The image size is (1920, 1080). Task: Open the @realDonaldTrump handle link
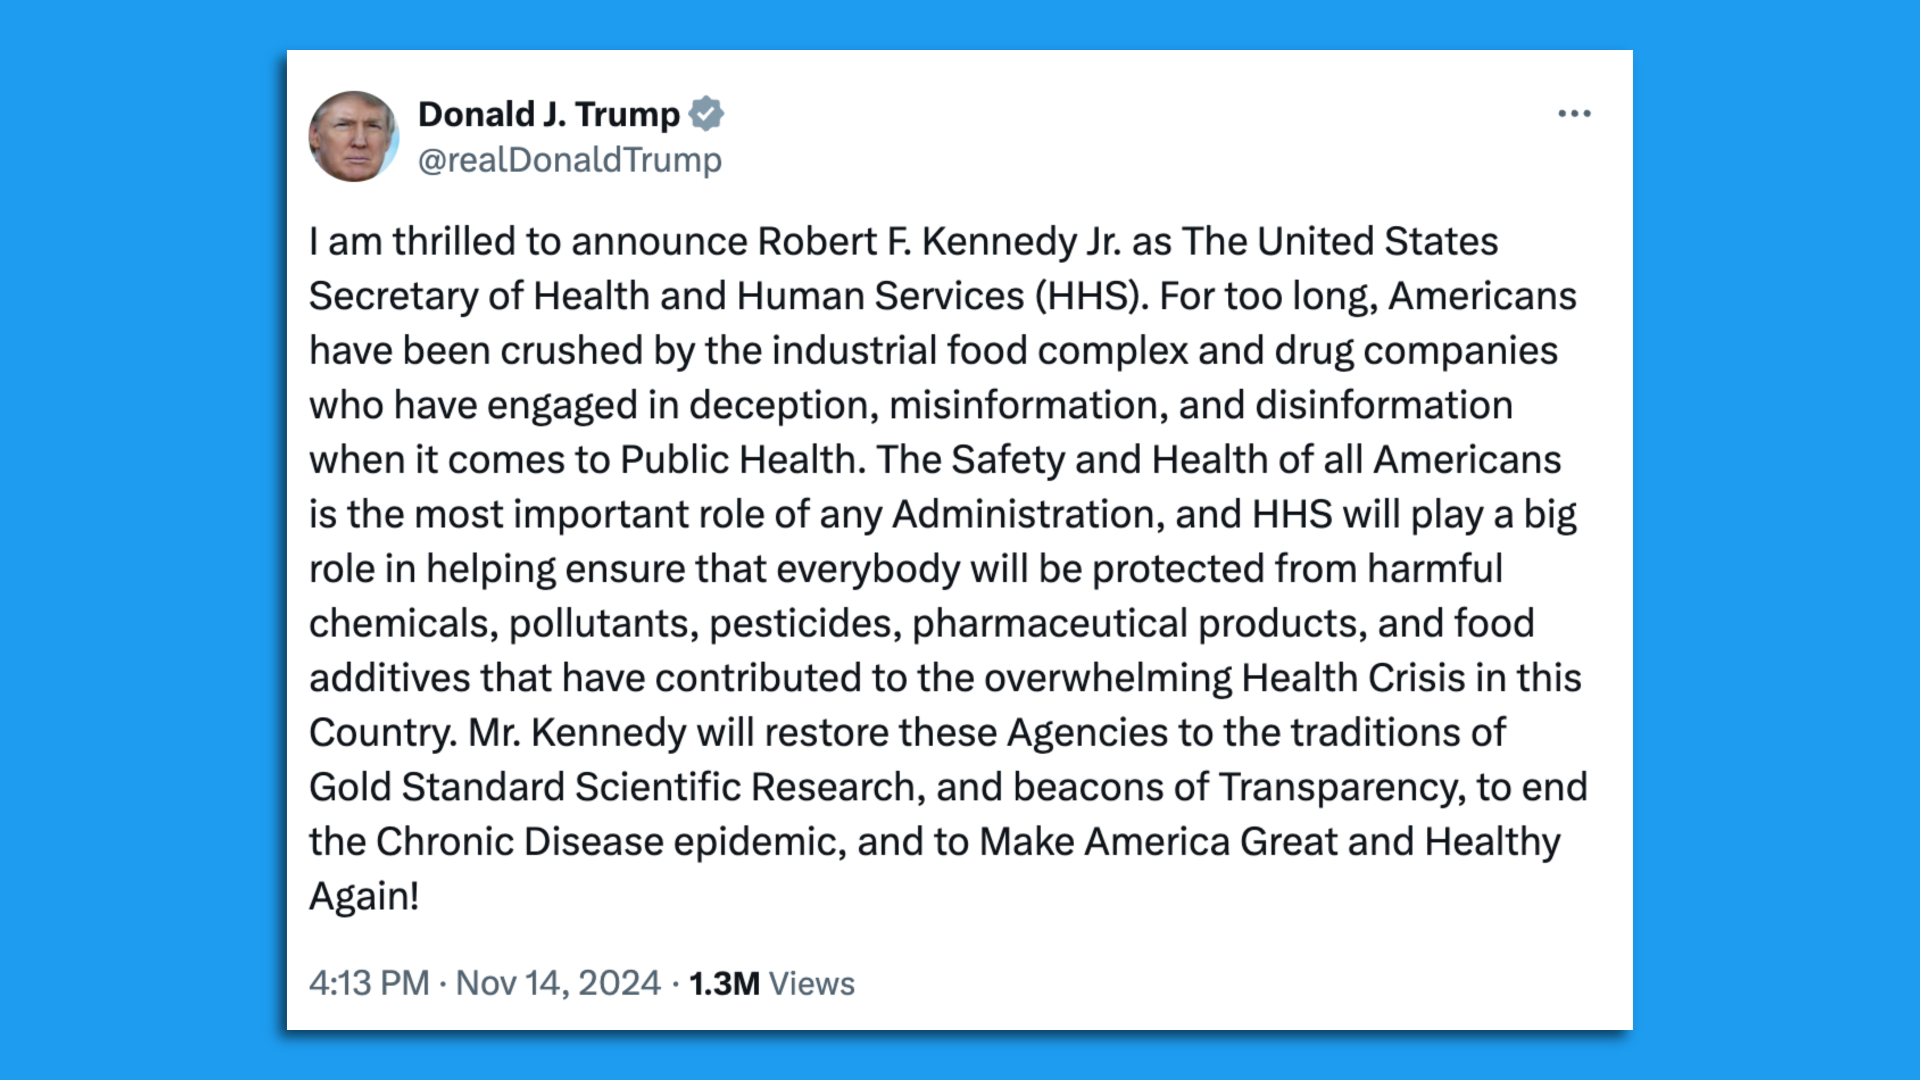[569, 160]
